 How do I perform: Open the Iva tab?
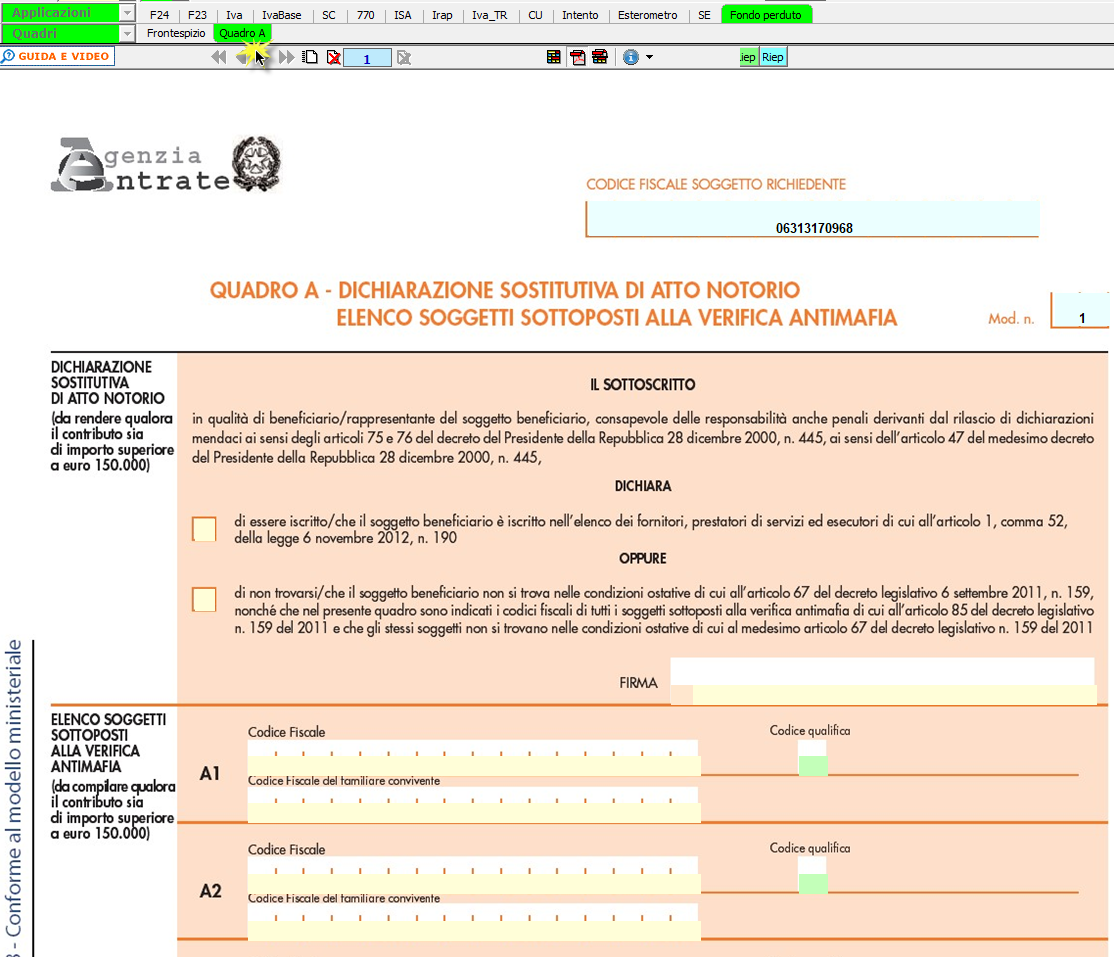(x=234, y=15)
